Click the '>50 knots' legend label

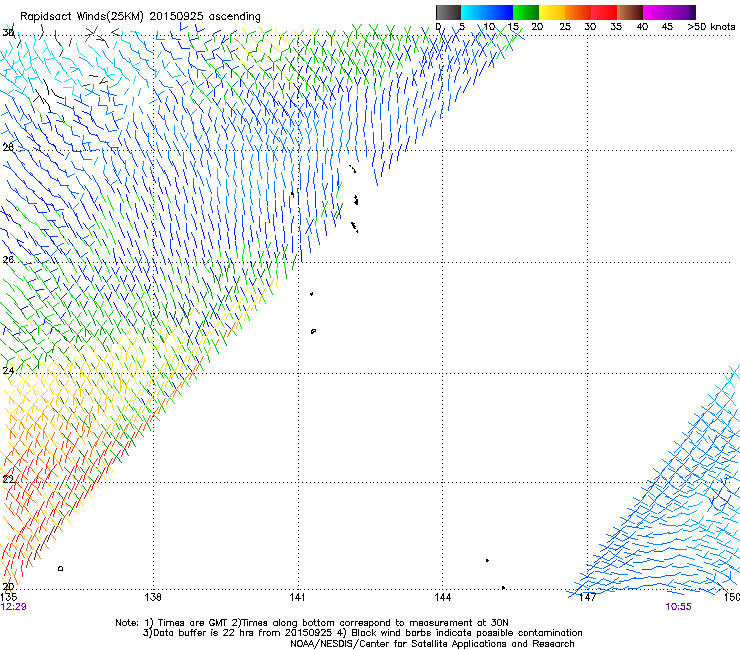711,27
